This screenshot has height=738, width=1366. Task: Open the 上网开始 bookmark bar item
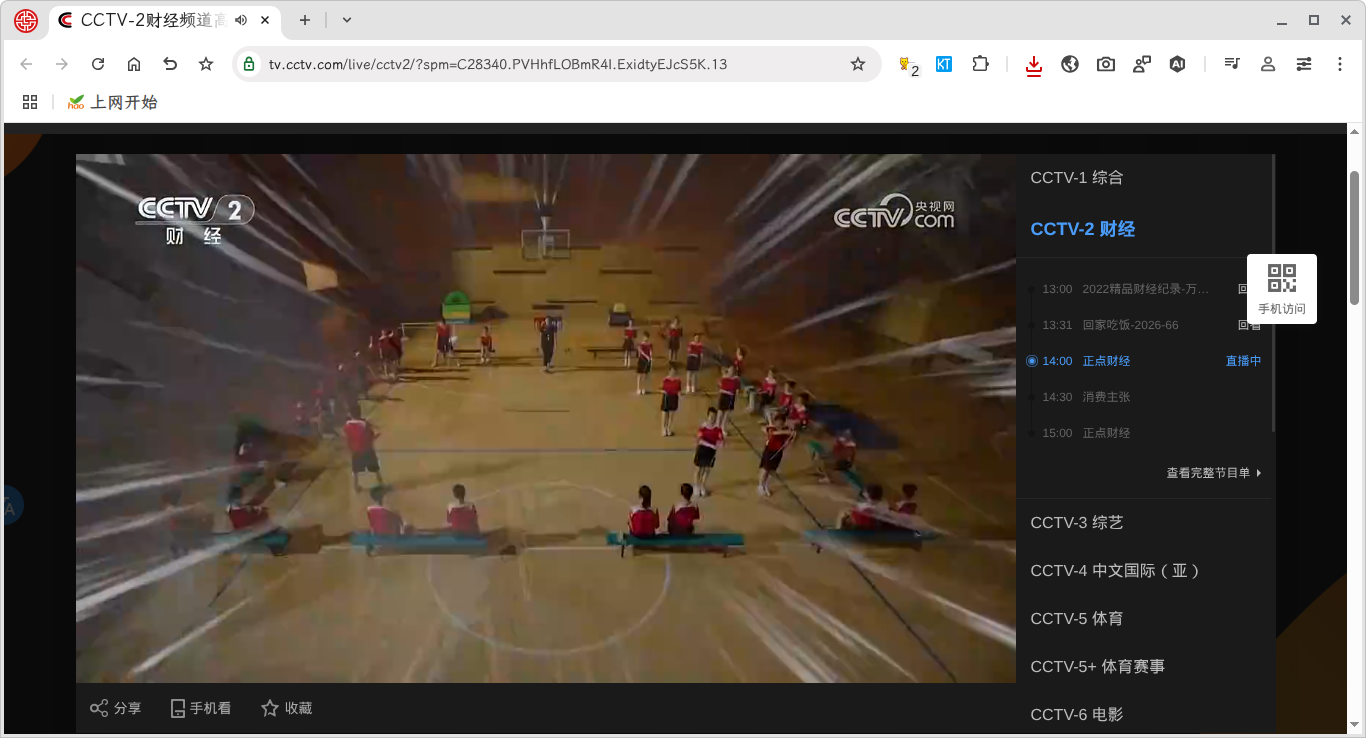113,101
